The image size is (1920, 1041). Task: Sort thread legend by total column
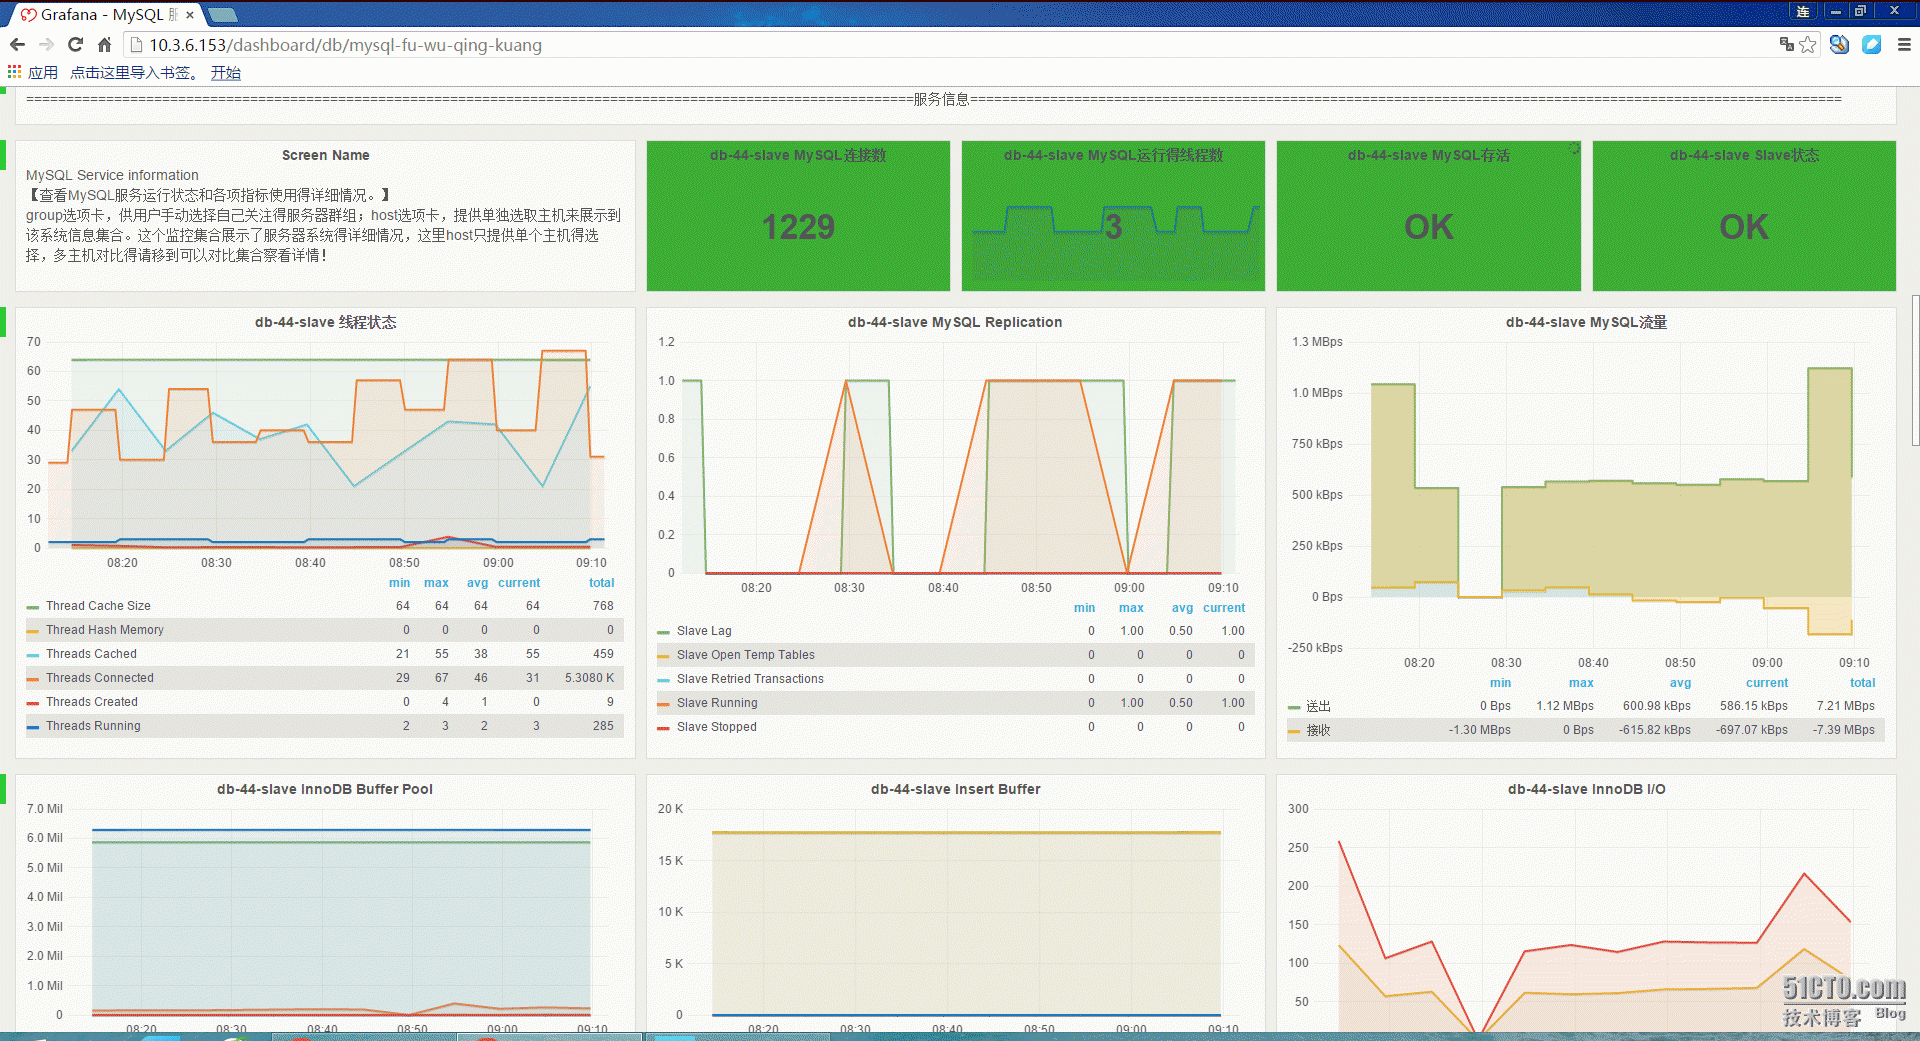click(601, 583)
